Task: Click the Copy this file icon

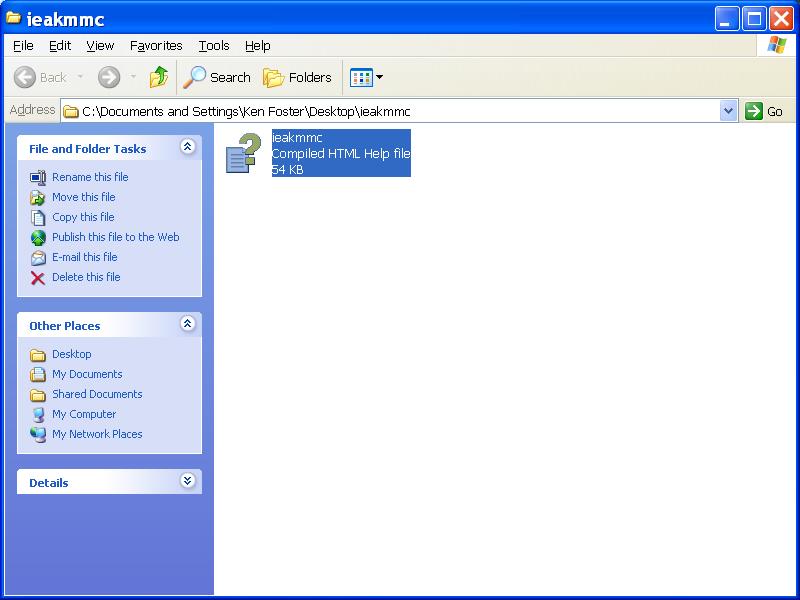Action: click(x=38, y=217)
